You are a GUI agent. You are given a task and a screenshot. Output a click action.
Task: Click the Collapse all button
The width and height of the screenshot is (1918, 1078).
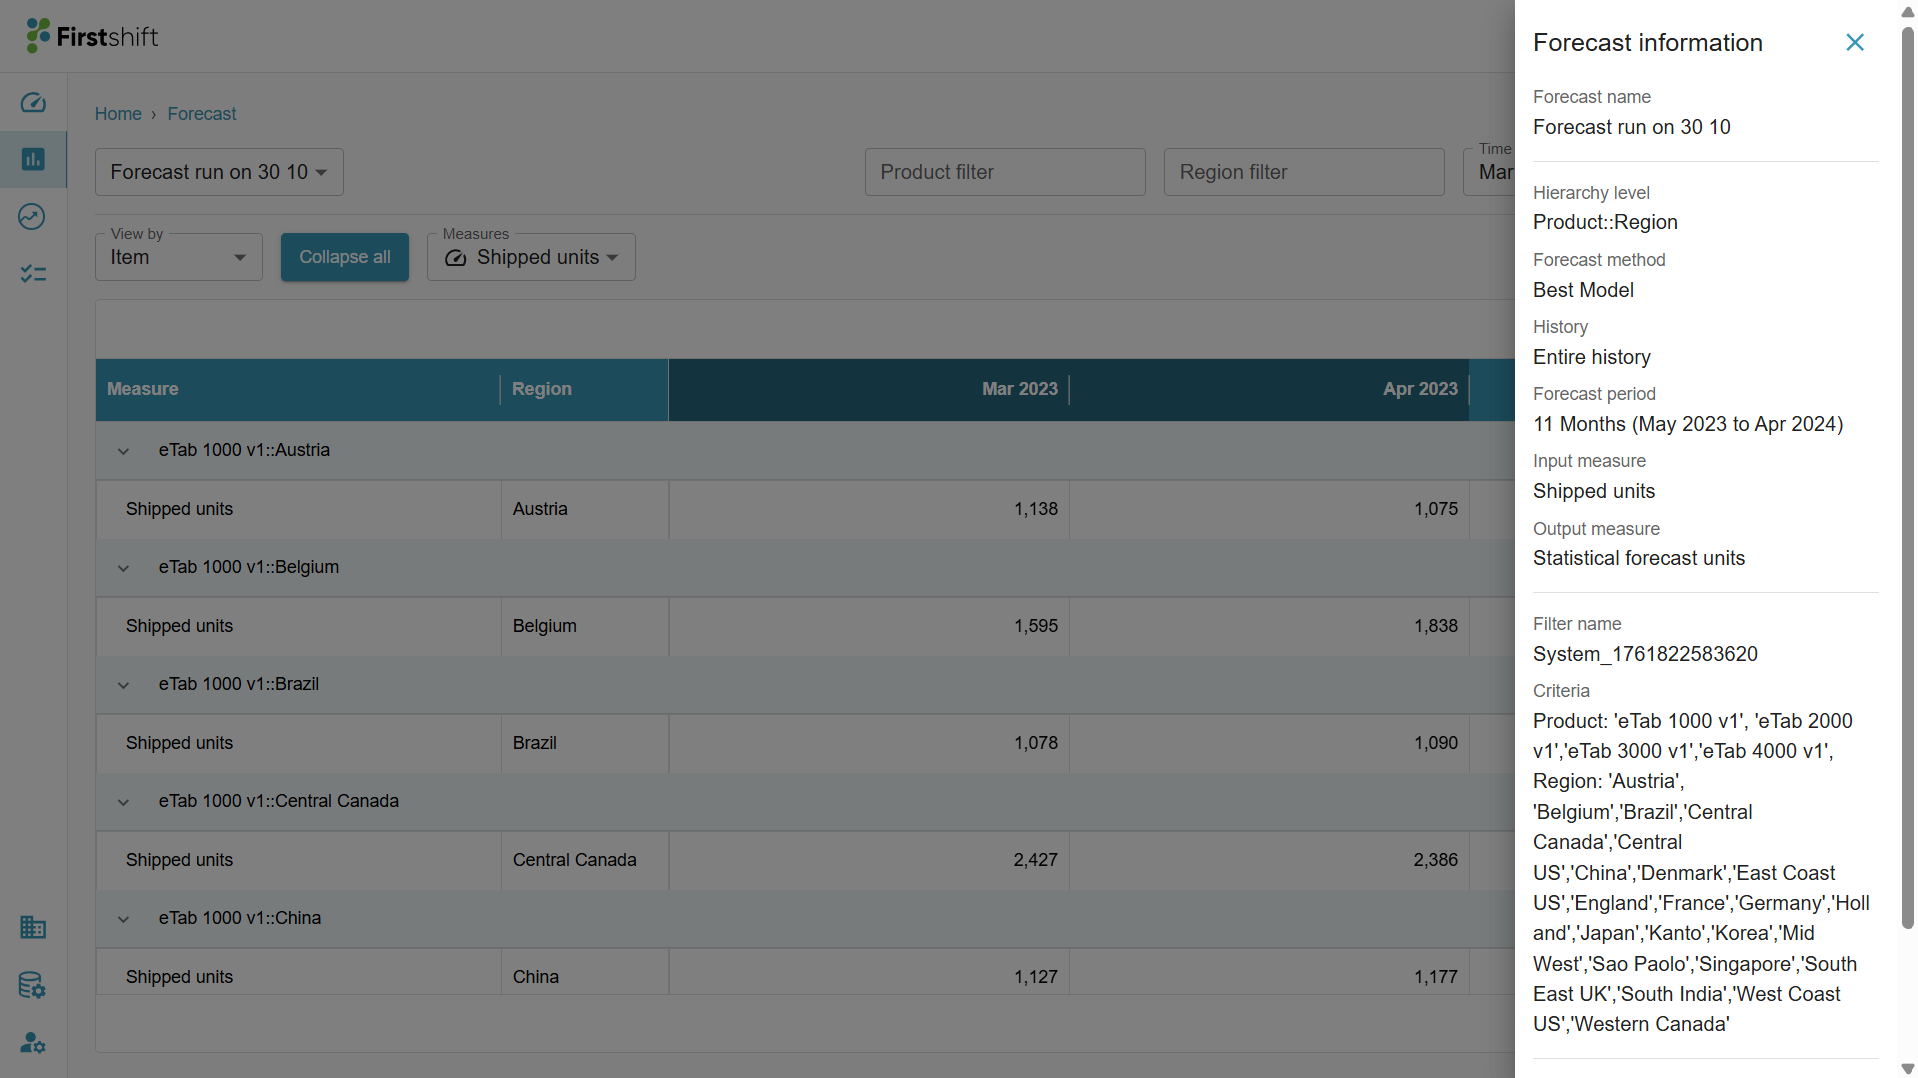point(345,257)
